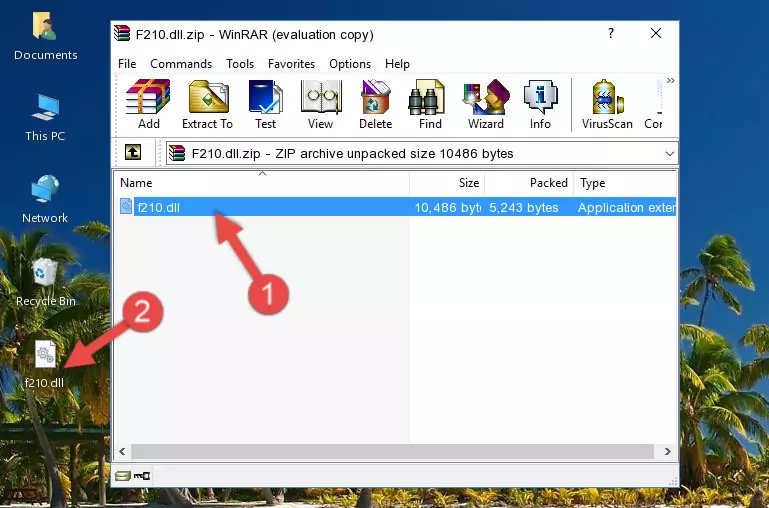Go up one folder level

click(x=133, y=152)
